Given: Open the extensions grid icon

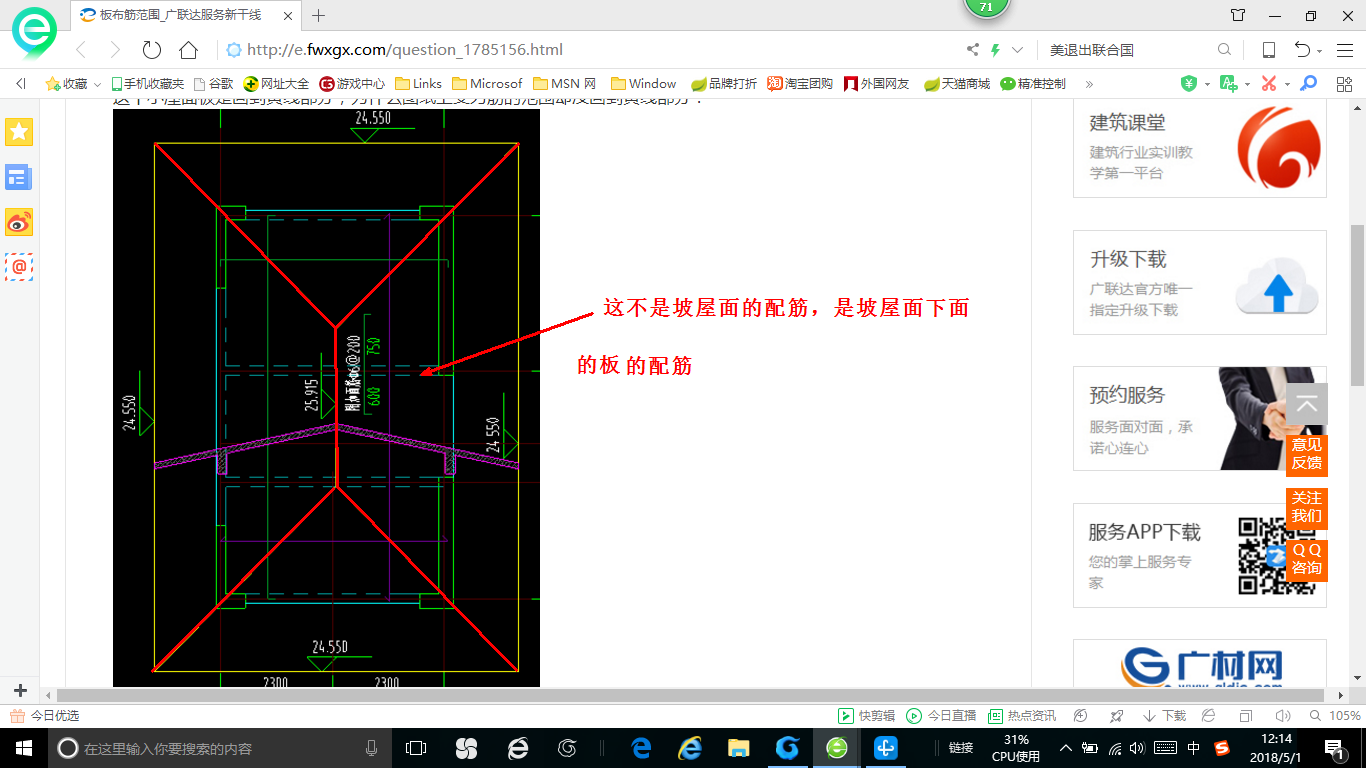Looking at the screenshot, I should tap(1343, 84).
